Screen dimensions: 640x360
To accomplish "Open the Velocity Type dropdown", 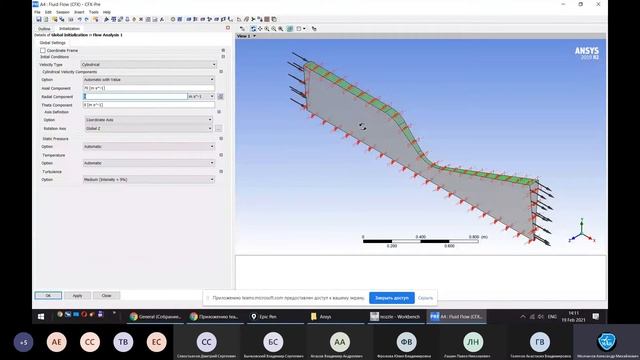I will point(149,64).
